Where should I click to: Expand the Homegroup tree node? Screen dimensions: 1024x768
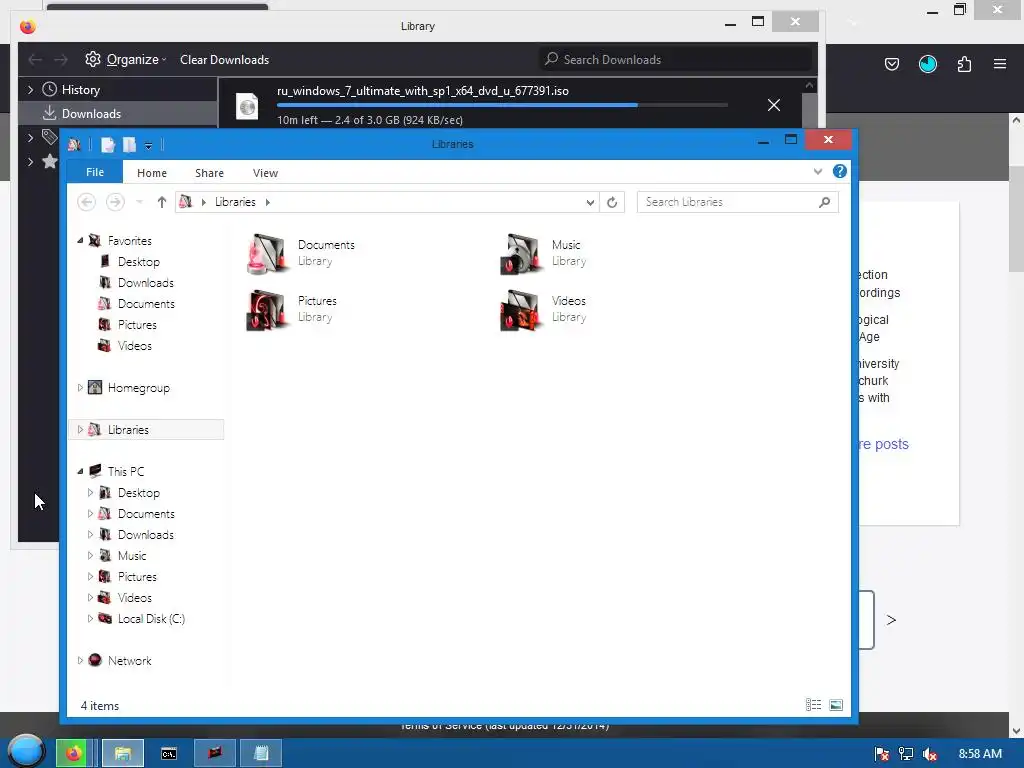(80, 388)
